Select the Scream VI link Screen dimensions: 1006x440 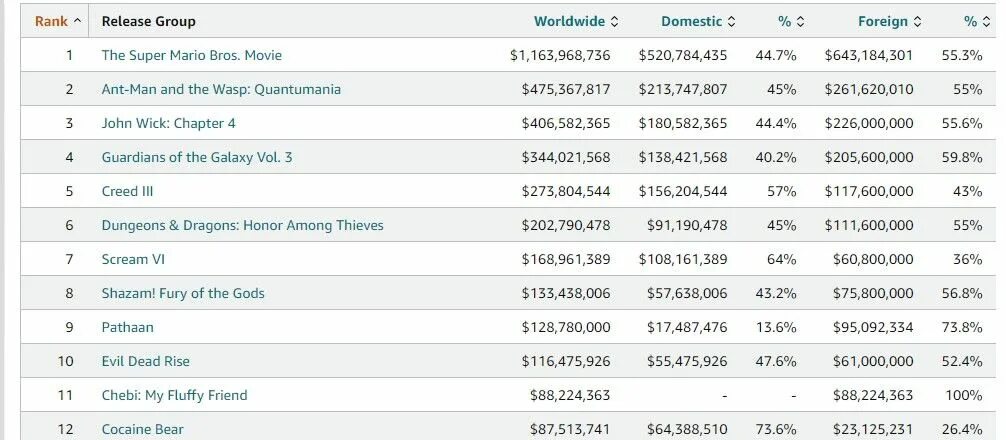tap(133, 259)
